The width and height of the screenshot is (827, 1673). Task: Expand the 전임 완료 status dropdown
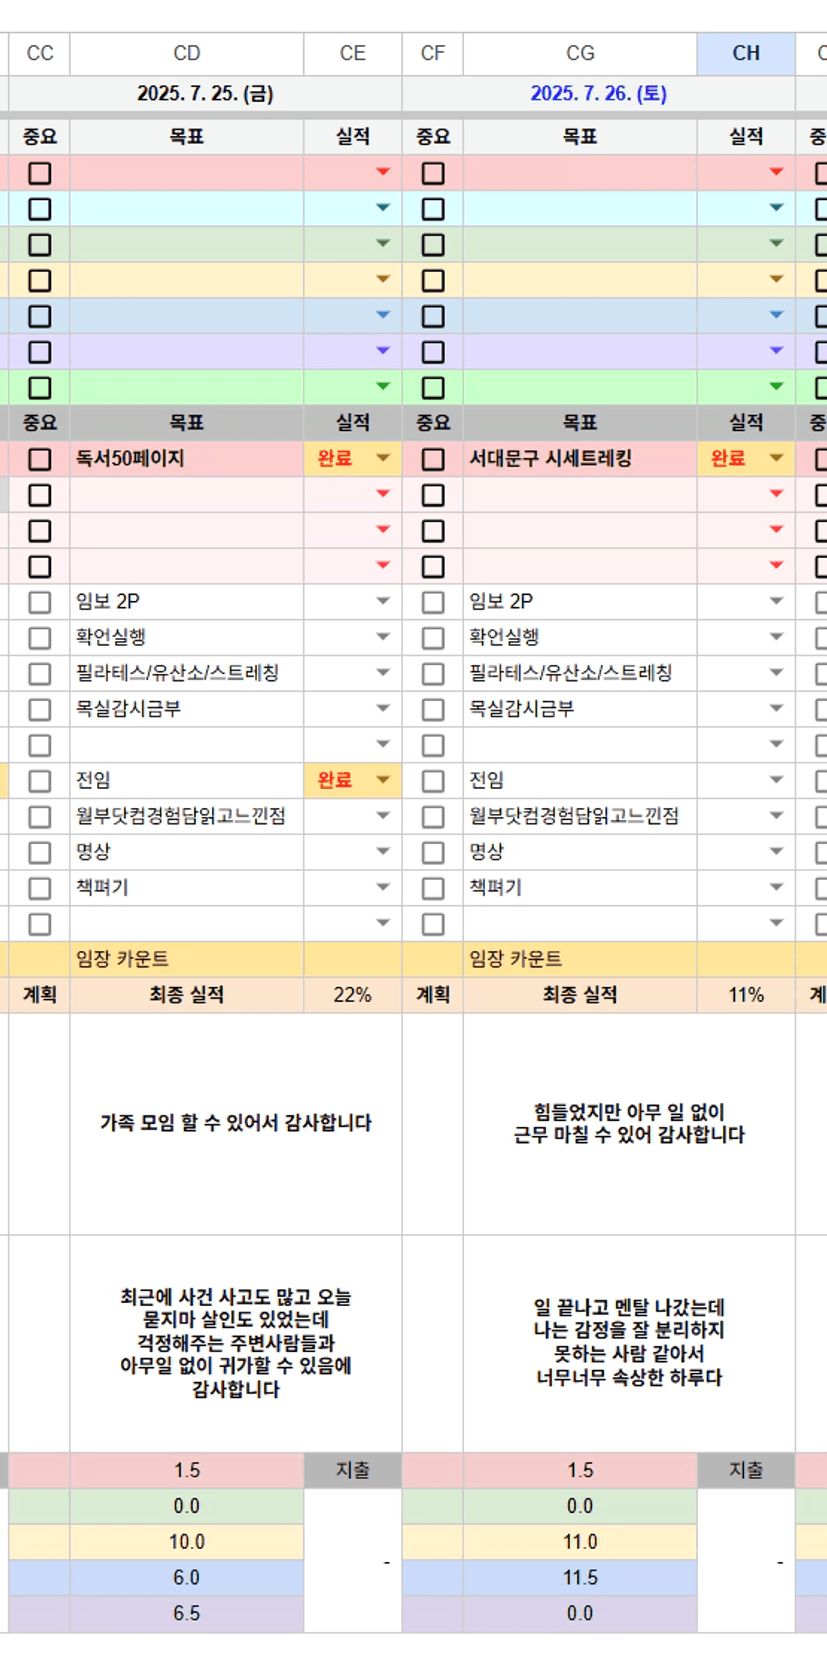click(383, 780)
